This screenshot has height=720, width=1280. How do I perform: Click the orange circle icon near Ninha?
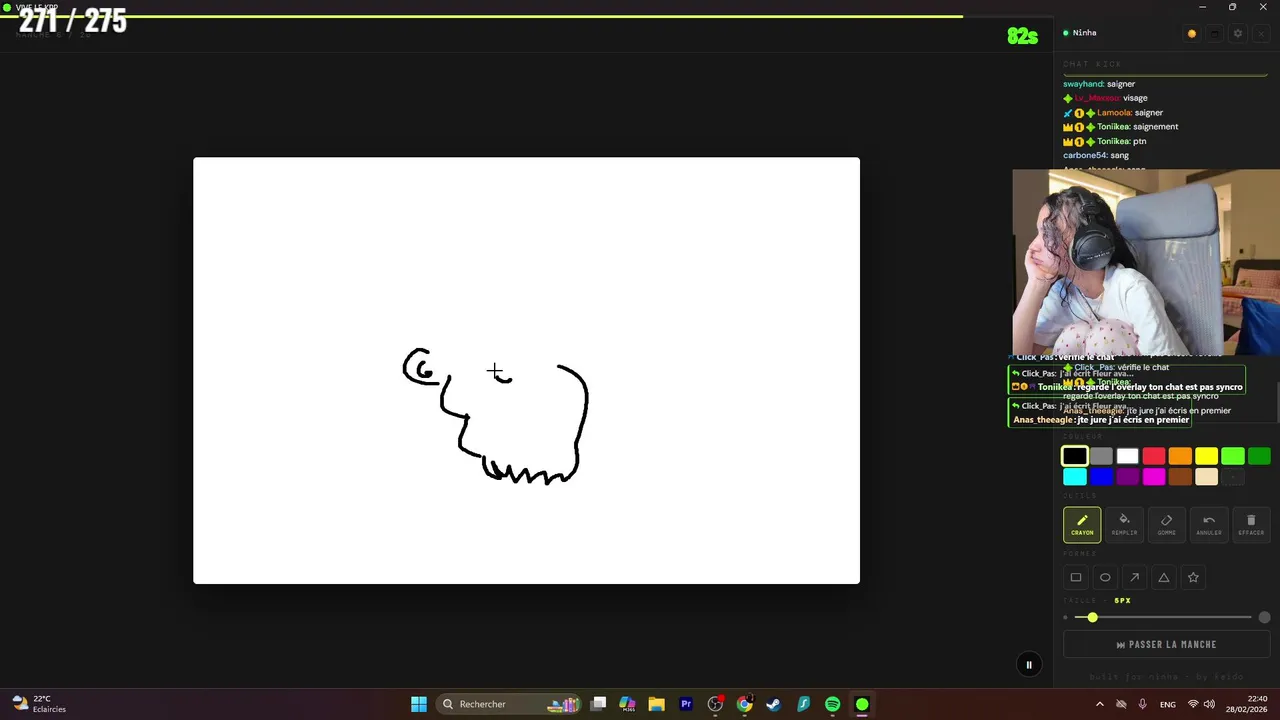pyautogui.click(x=1191, y=33)
